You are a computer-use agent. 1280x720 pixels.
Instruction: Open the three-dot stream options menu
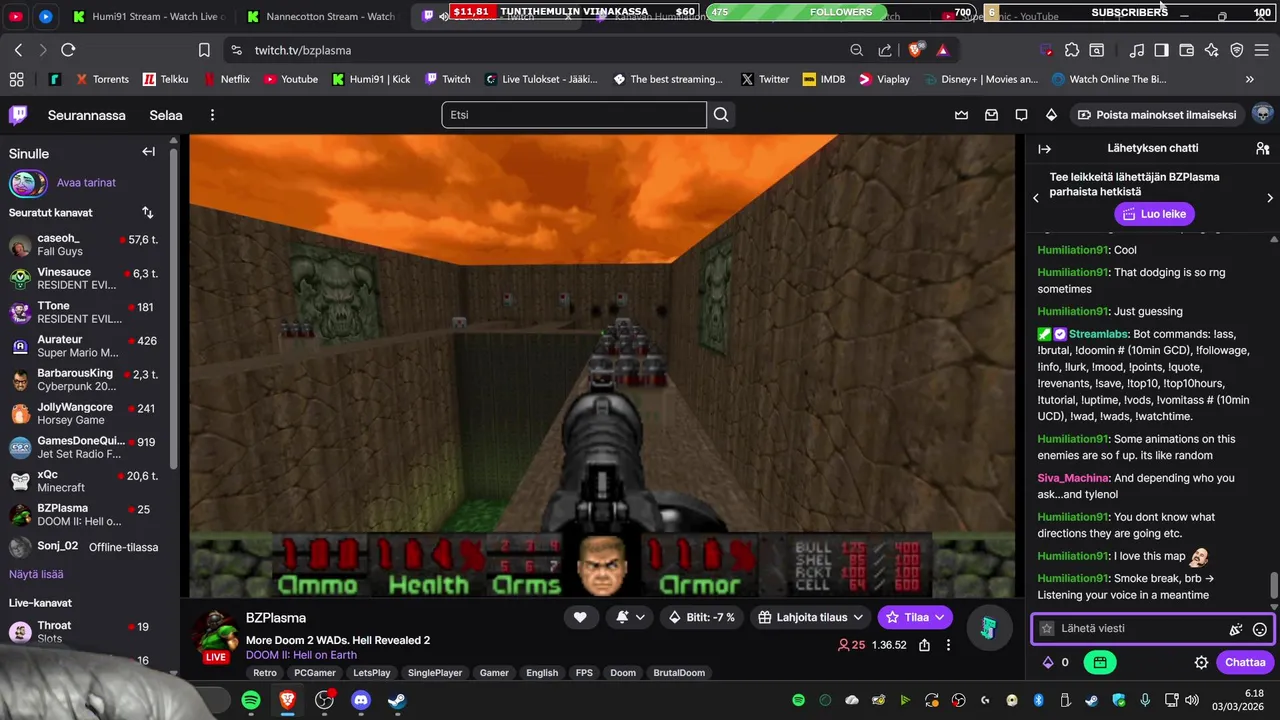point(949,645)
